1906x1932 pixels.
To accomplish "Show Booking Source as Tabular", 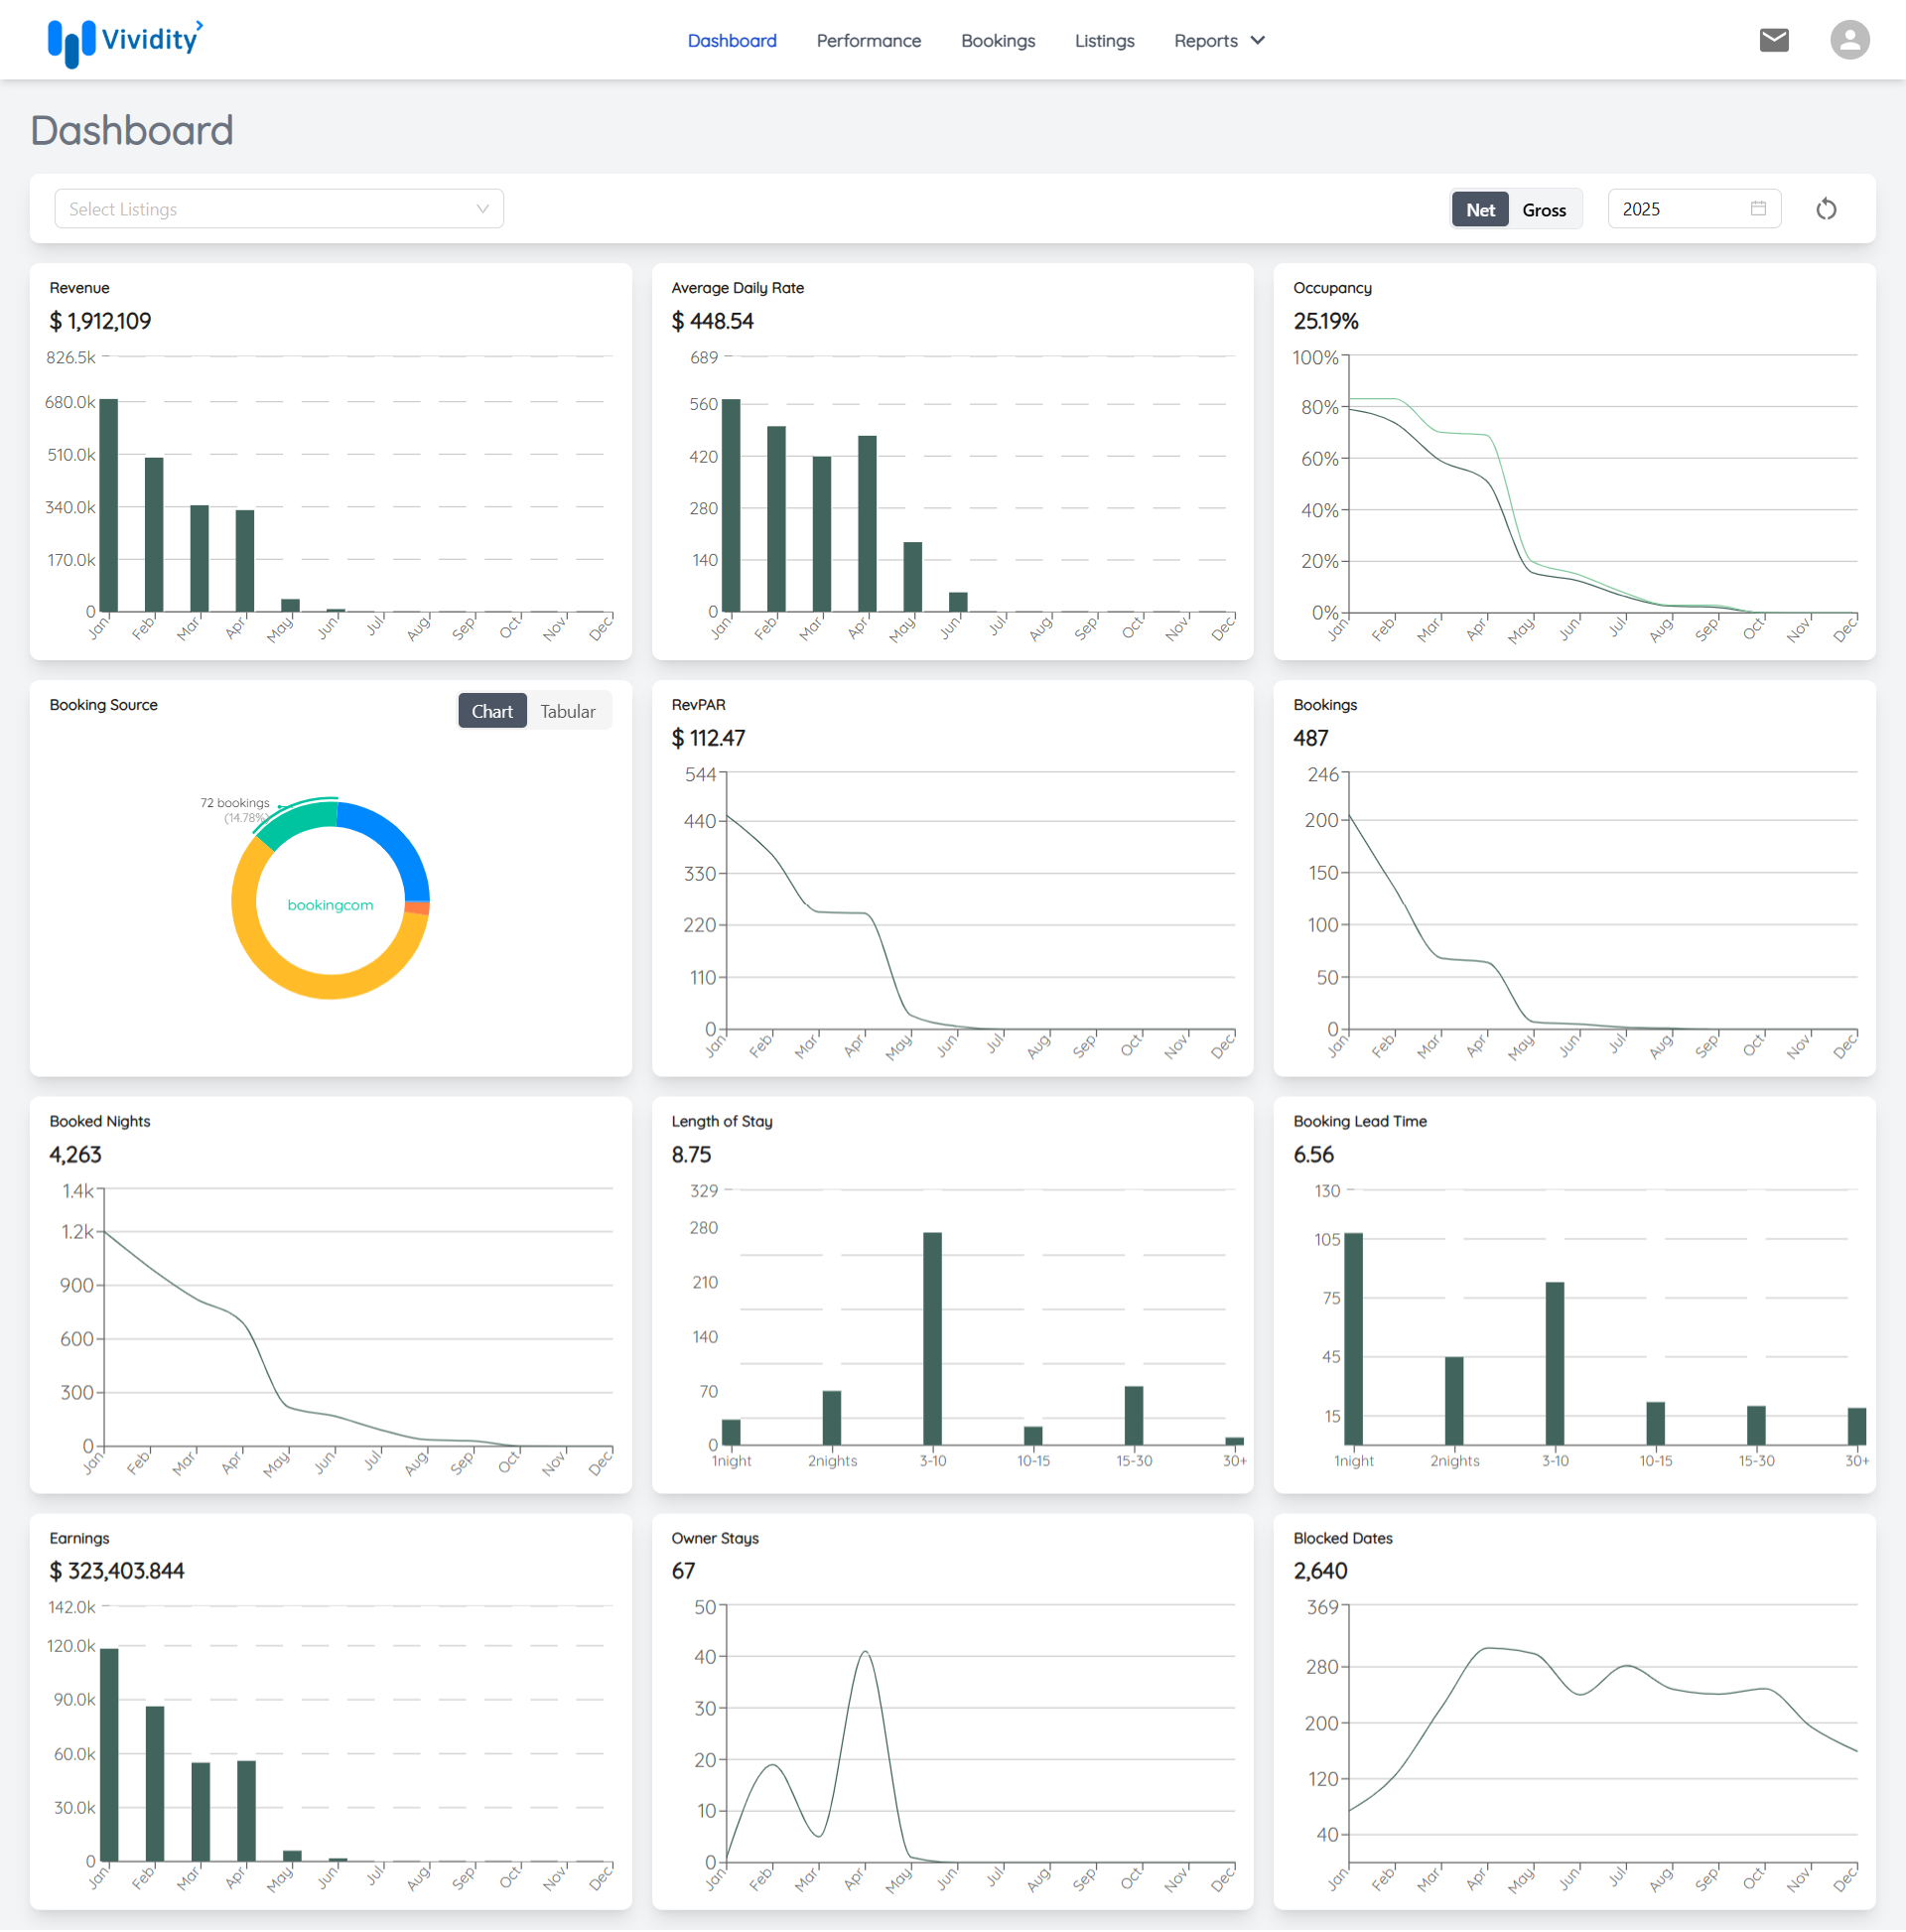I will pyautogui.click(x=567, y=711).
